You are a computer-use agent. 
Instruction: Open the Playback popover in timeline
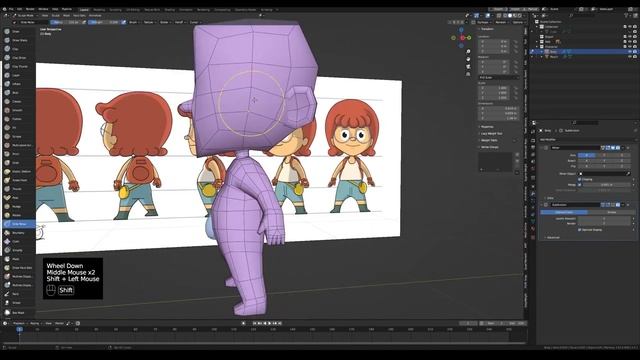20,323
